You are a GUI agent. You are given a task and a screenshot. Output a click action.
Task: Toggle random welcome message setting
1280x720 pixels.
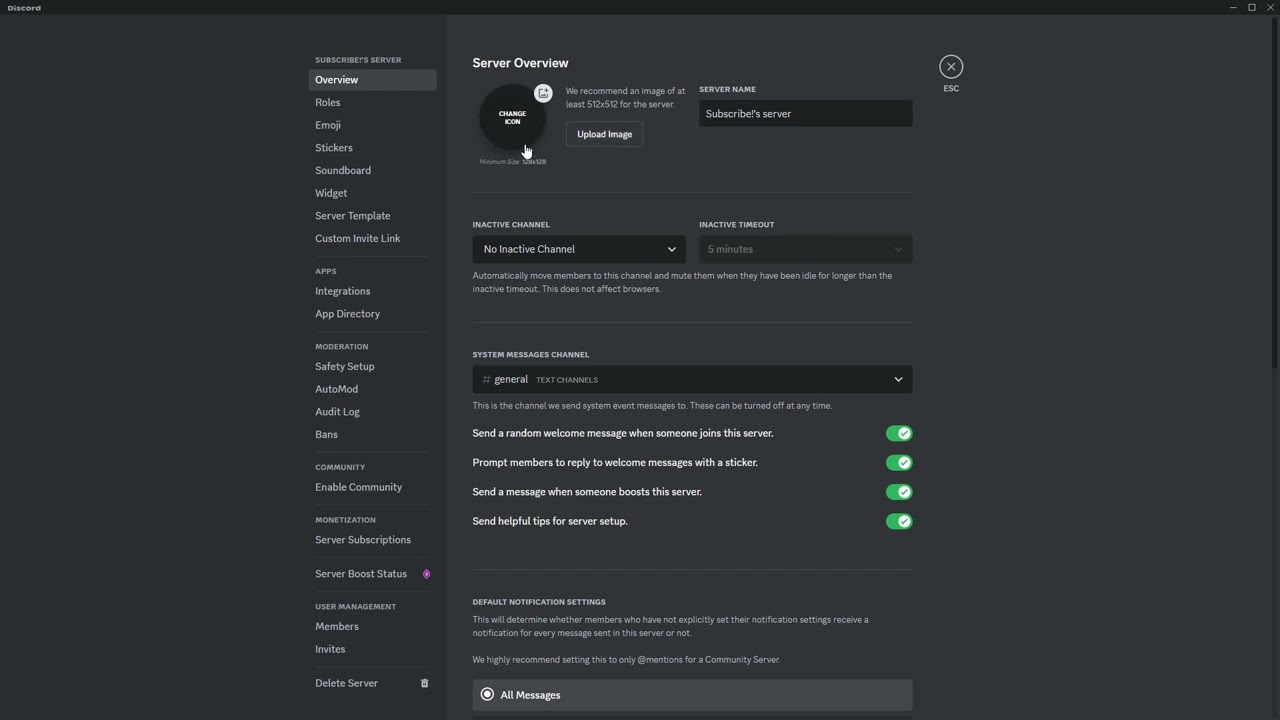pyautogui.click(x=899, y=433)
